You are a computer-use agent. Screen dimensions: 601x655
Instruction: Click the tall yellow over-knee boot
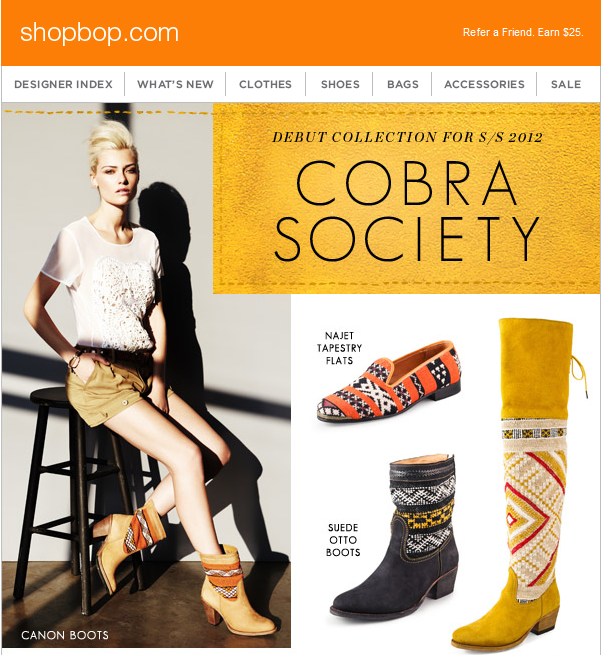tap(526, 480)
